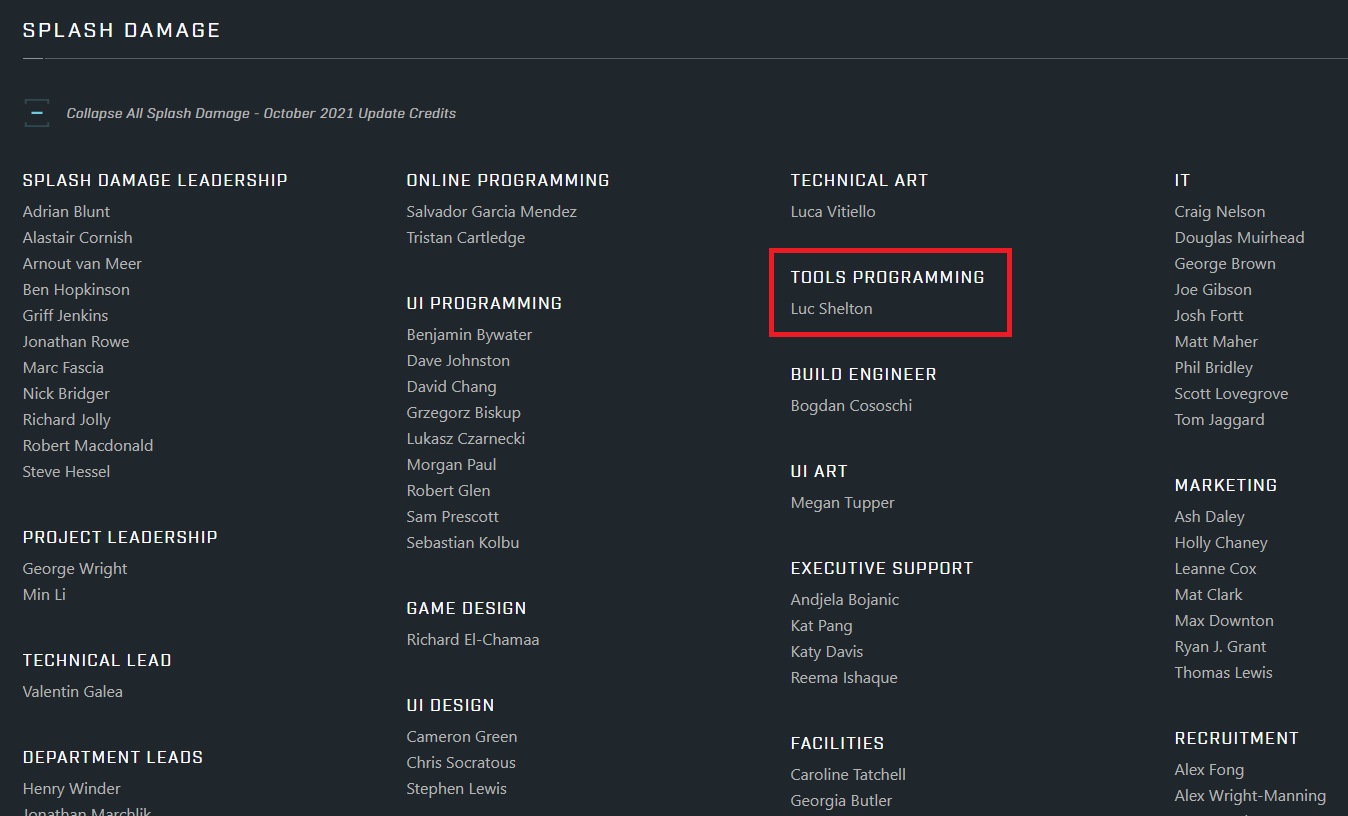Click the name Andjela Bojanic

point(845,600)
